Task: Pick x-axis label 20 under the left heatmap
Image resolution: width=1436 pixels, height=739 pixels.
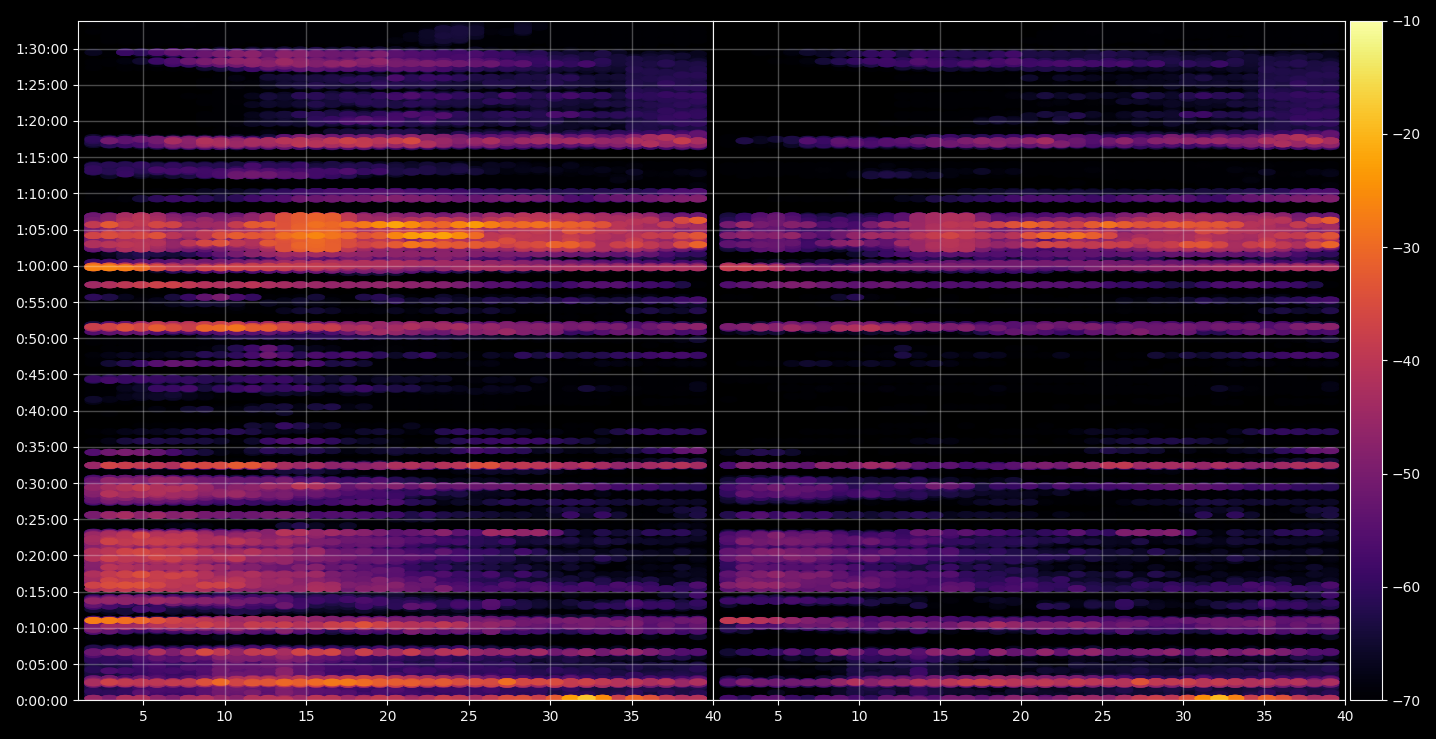Action: 387,717
